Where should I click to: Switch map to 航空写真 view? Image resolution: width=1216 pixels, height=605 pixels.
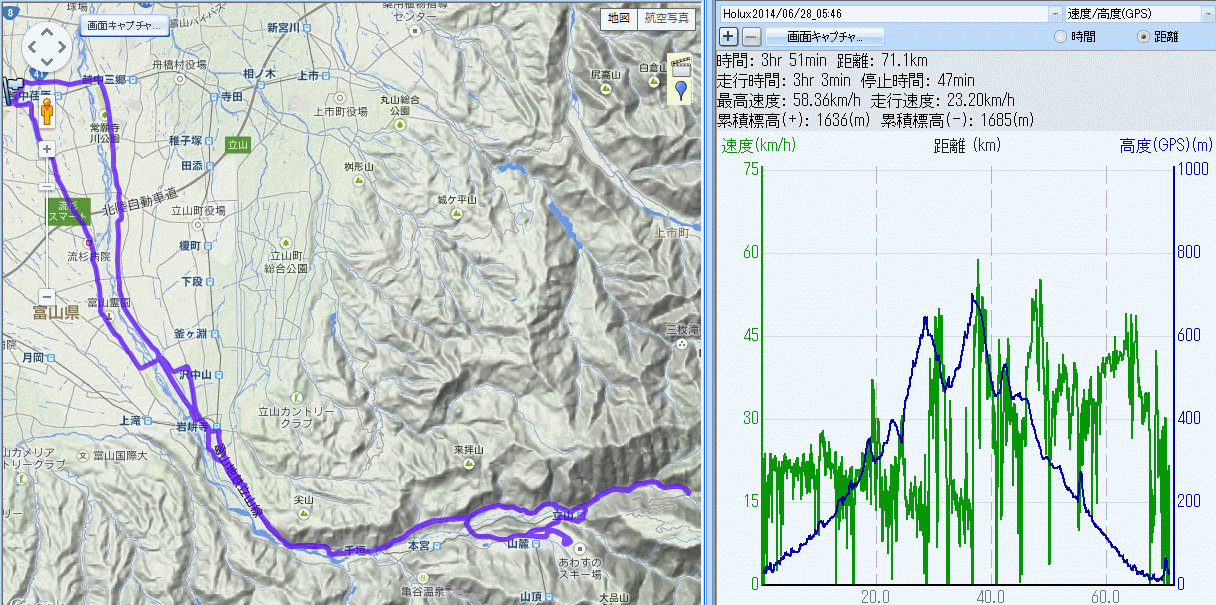[666, 18]
